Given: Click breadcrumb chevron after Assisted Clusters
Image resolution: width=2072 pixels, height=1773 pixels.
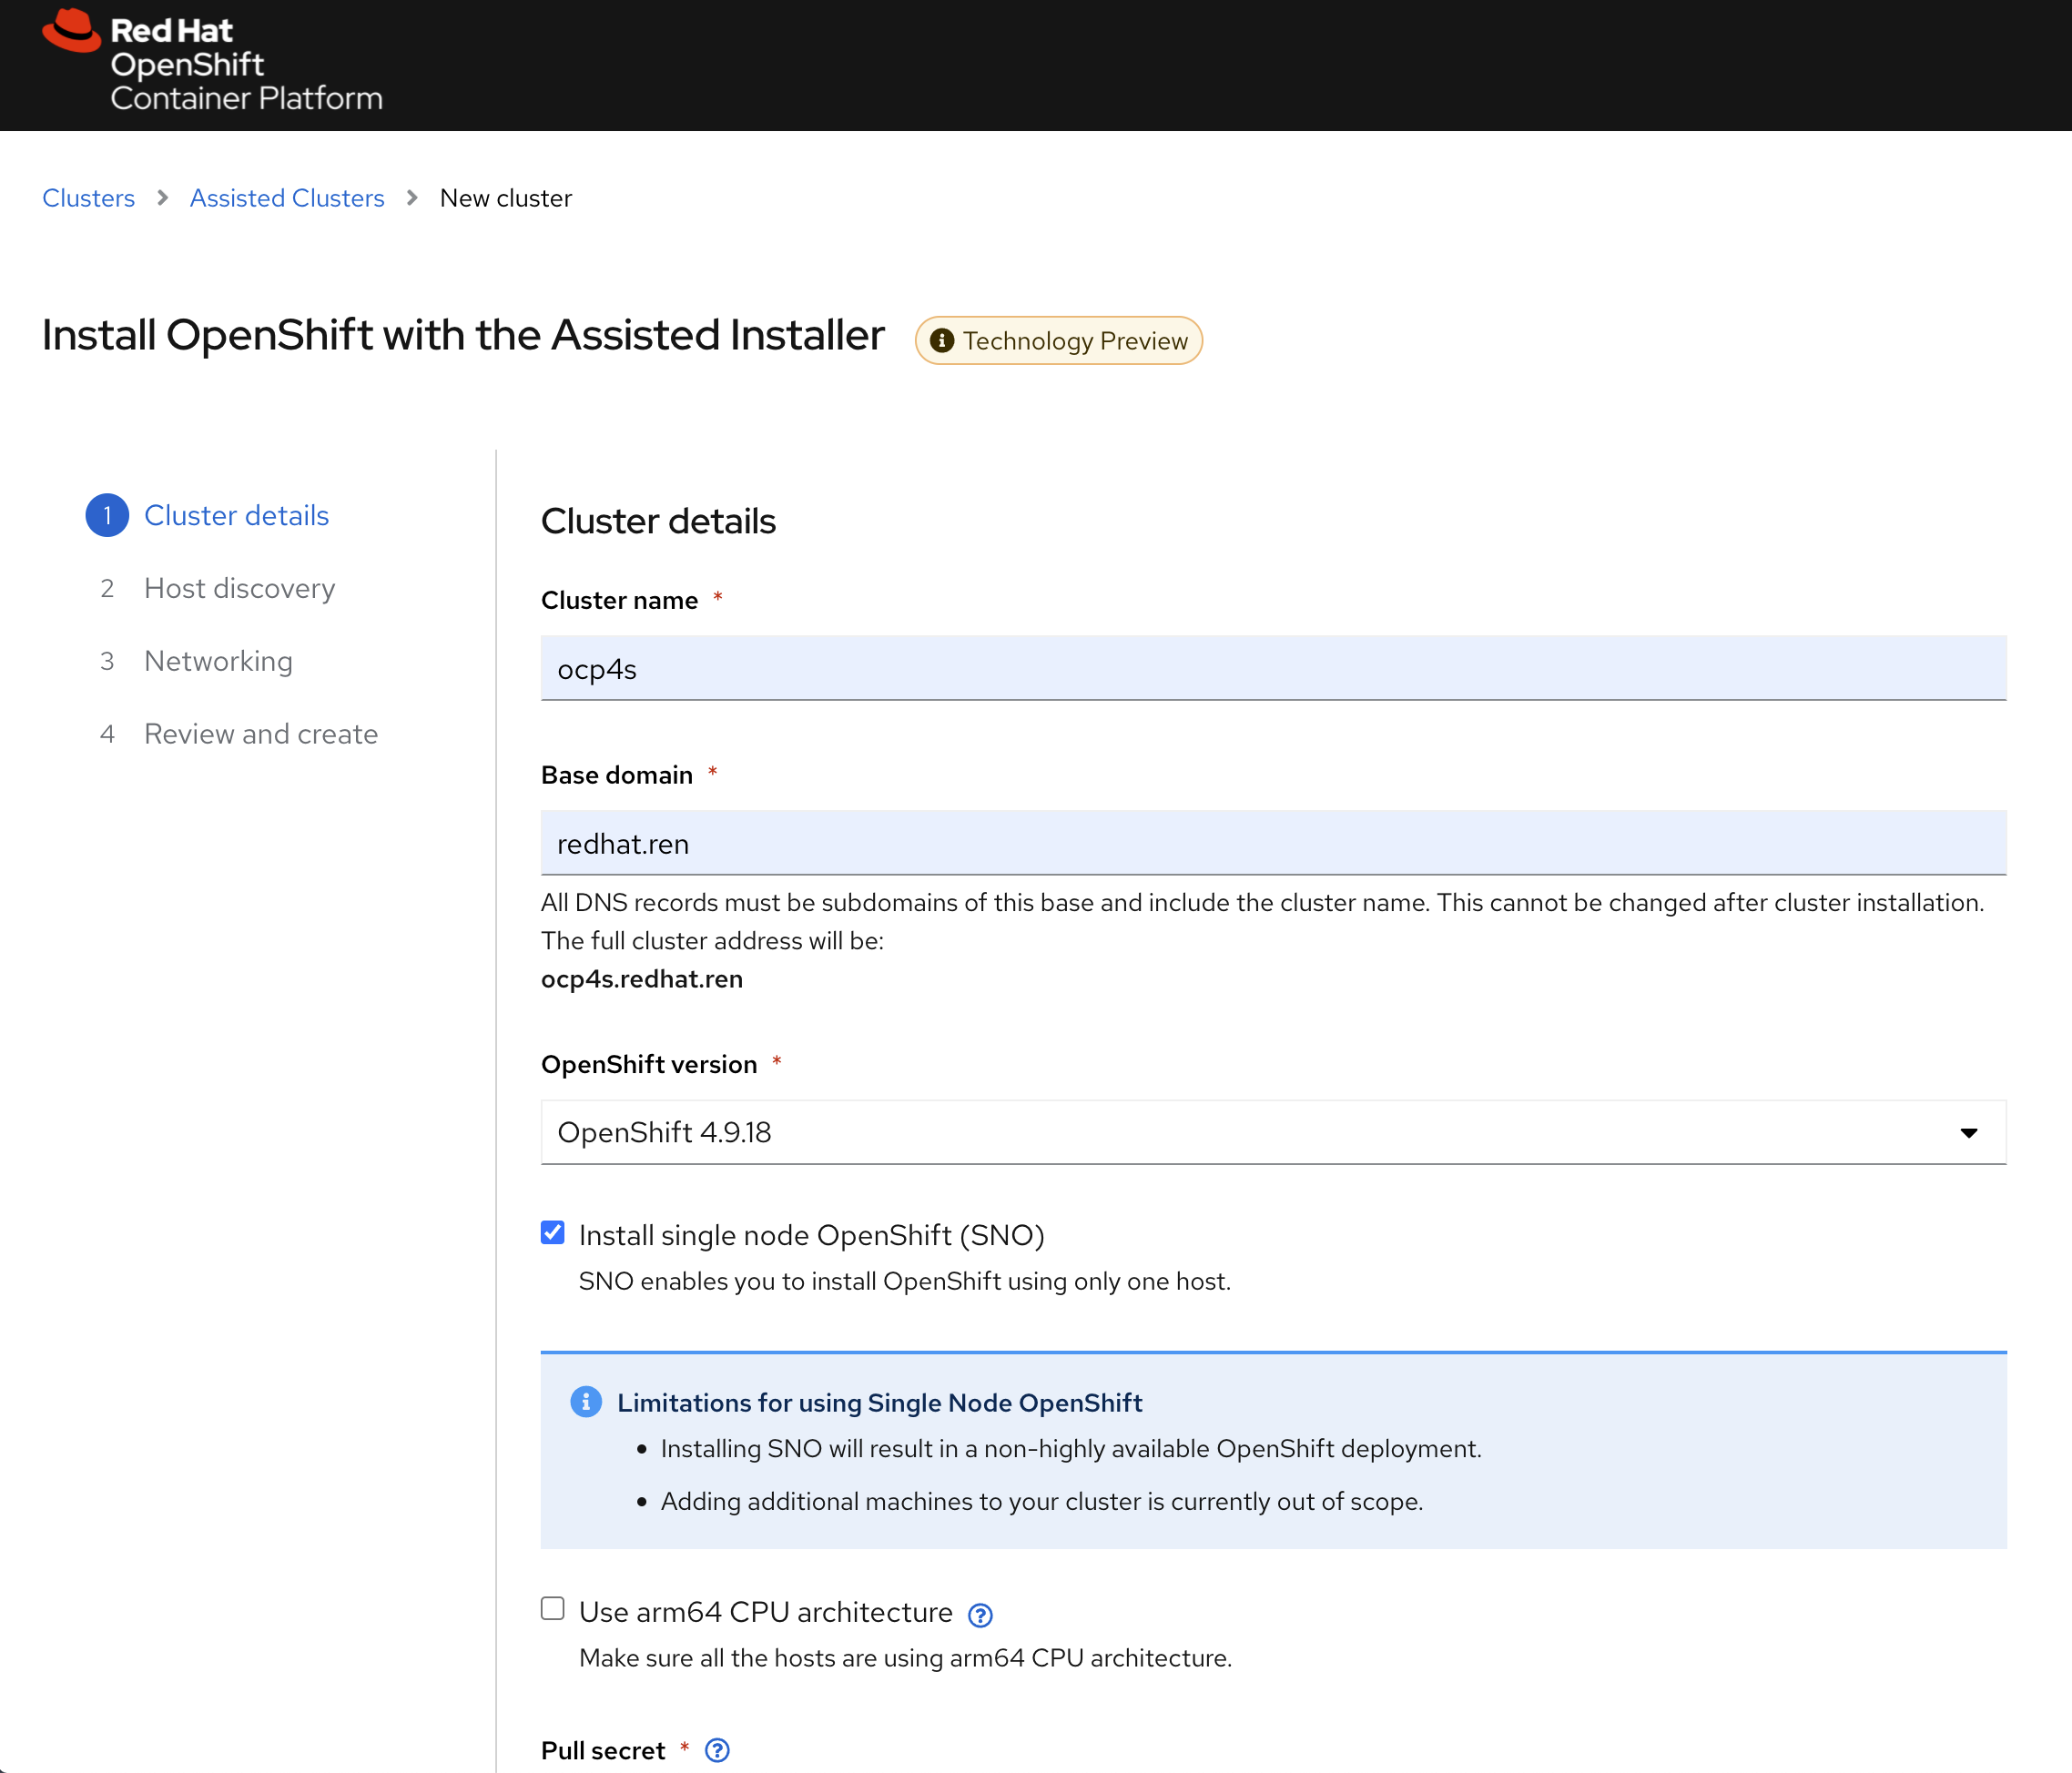Looking at the screenshot, I should 412,198.
